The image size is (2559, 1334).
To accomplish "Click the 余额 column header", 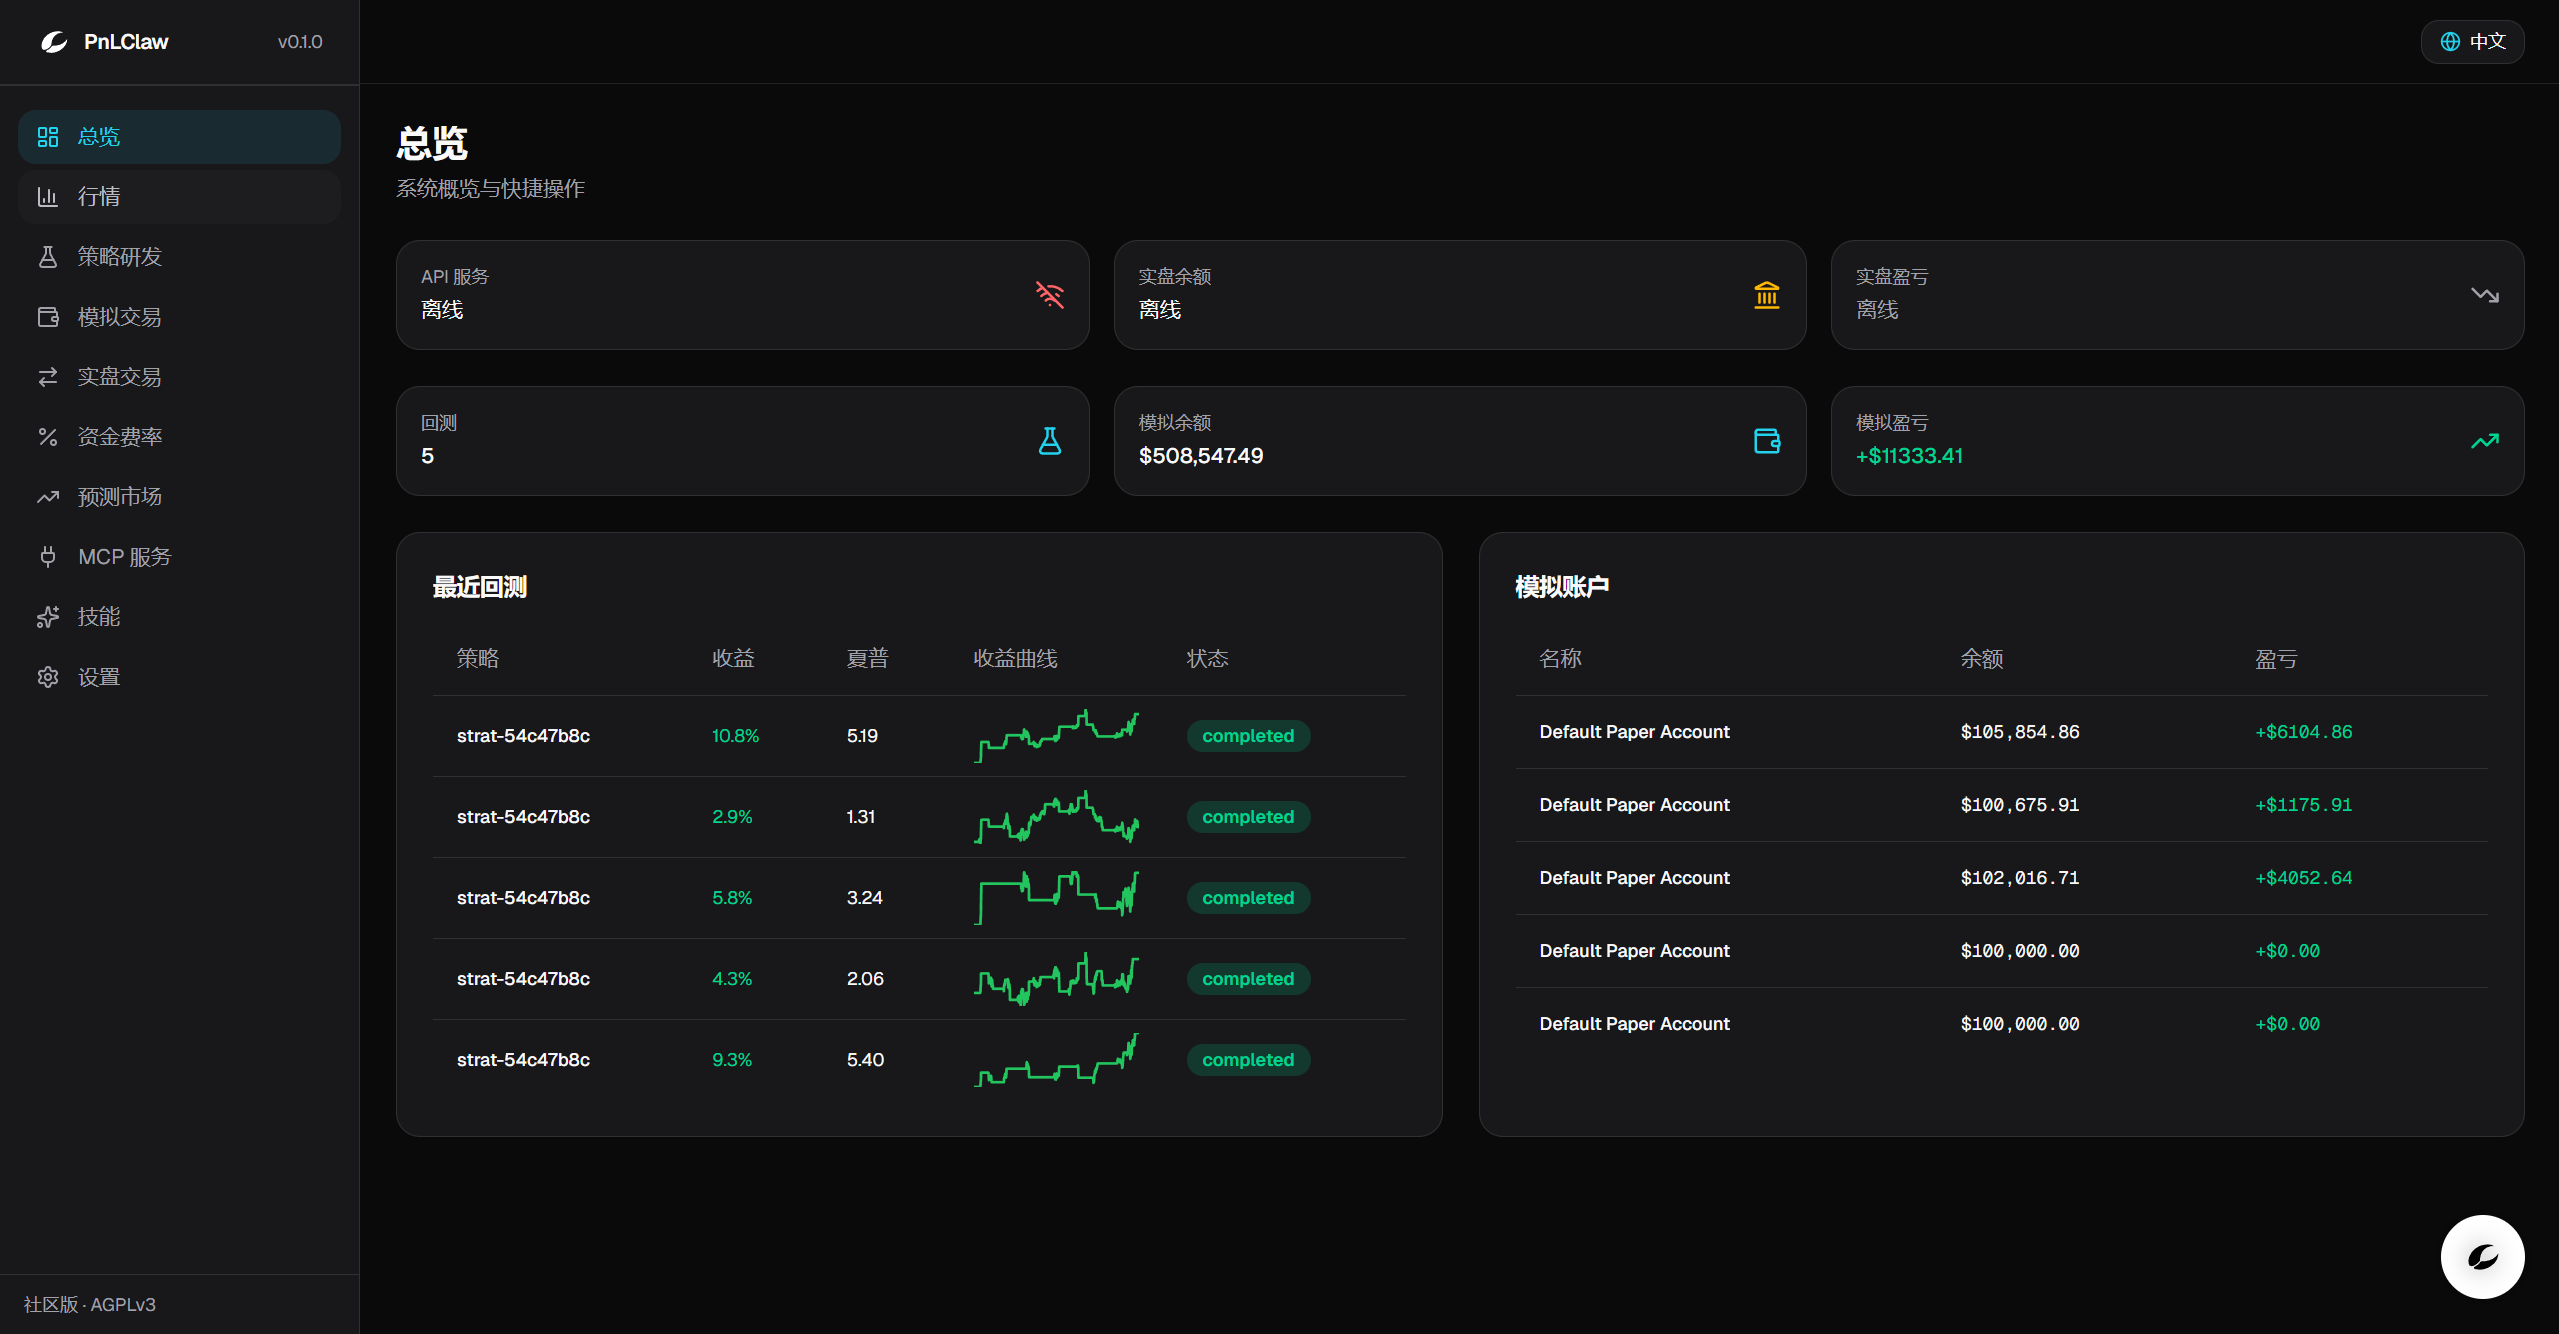I will point(1981,659).
